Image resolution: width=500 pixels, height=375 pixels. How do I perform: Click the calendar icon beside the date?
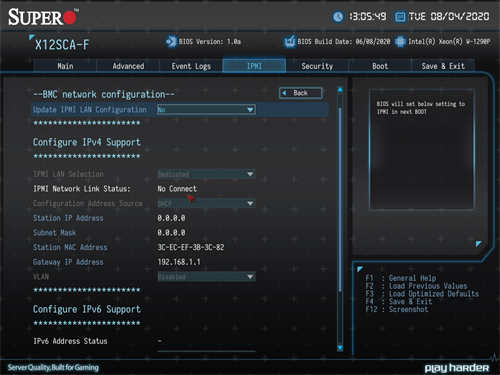click(400, 17)
